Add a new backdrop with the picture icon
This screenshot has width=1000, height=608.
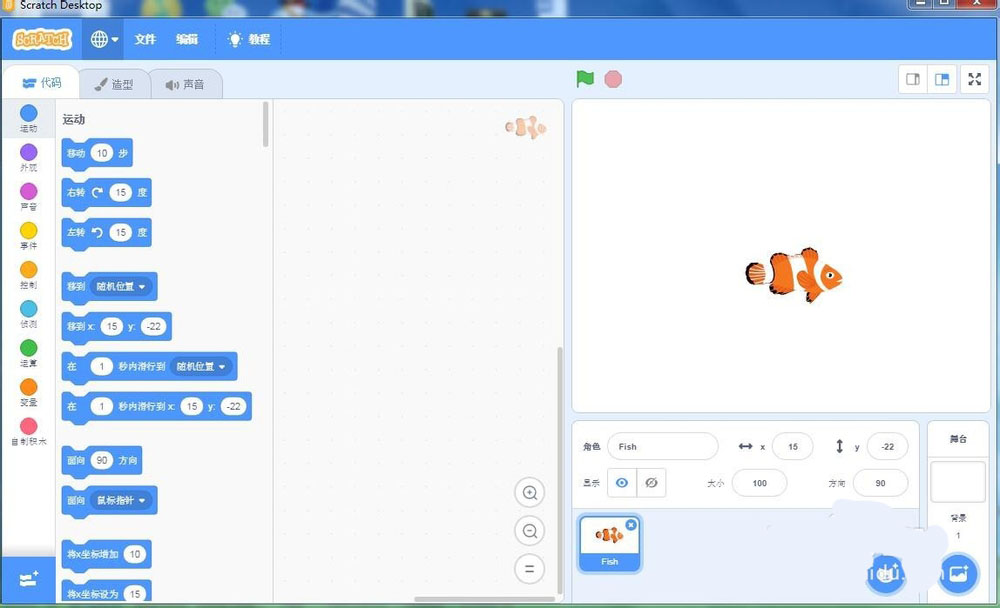958,573
